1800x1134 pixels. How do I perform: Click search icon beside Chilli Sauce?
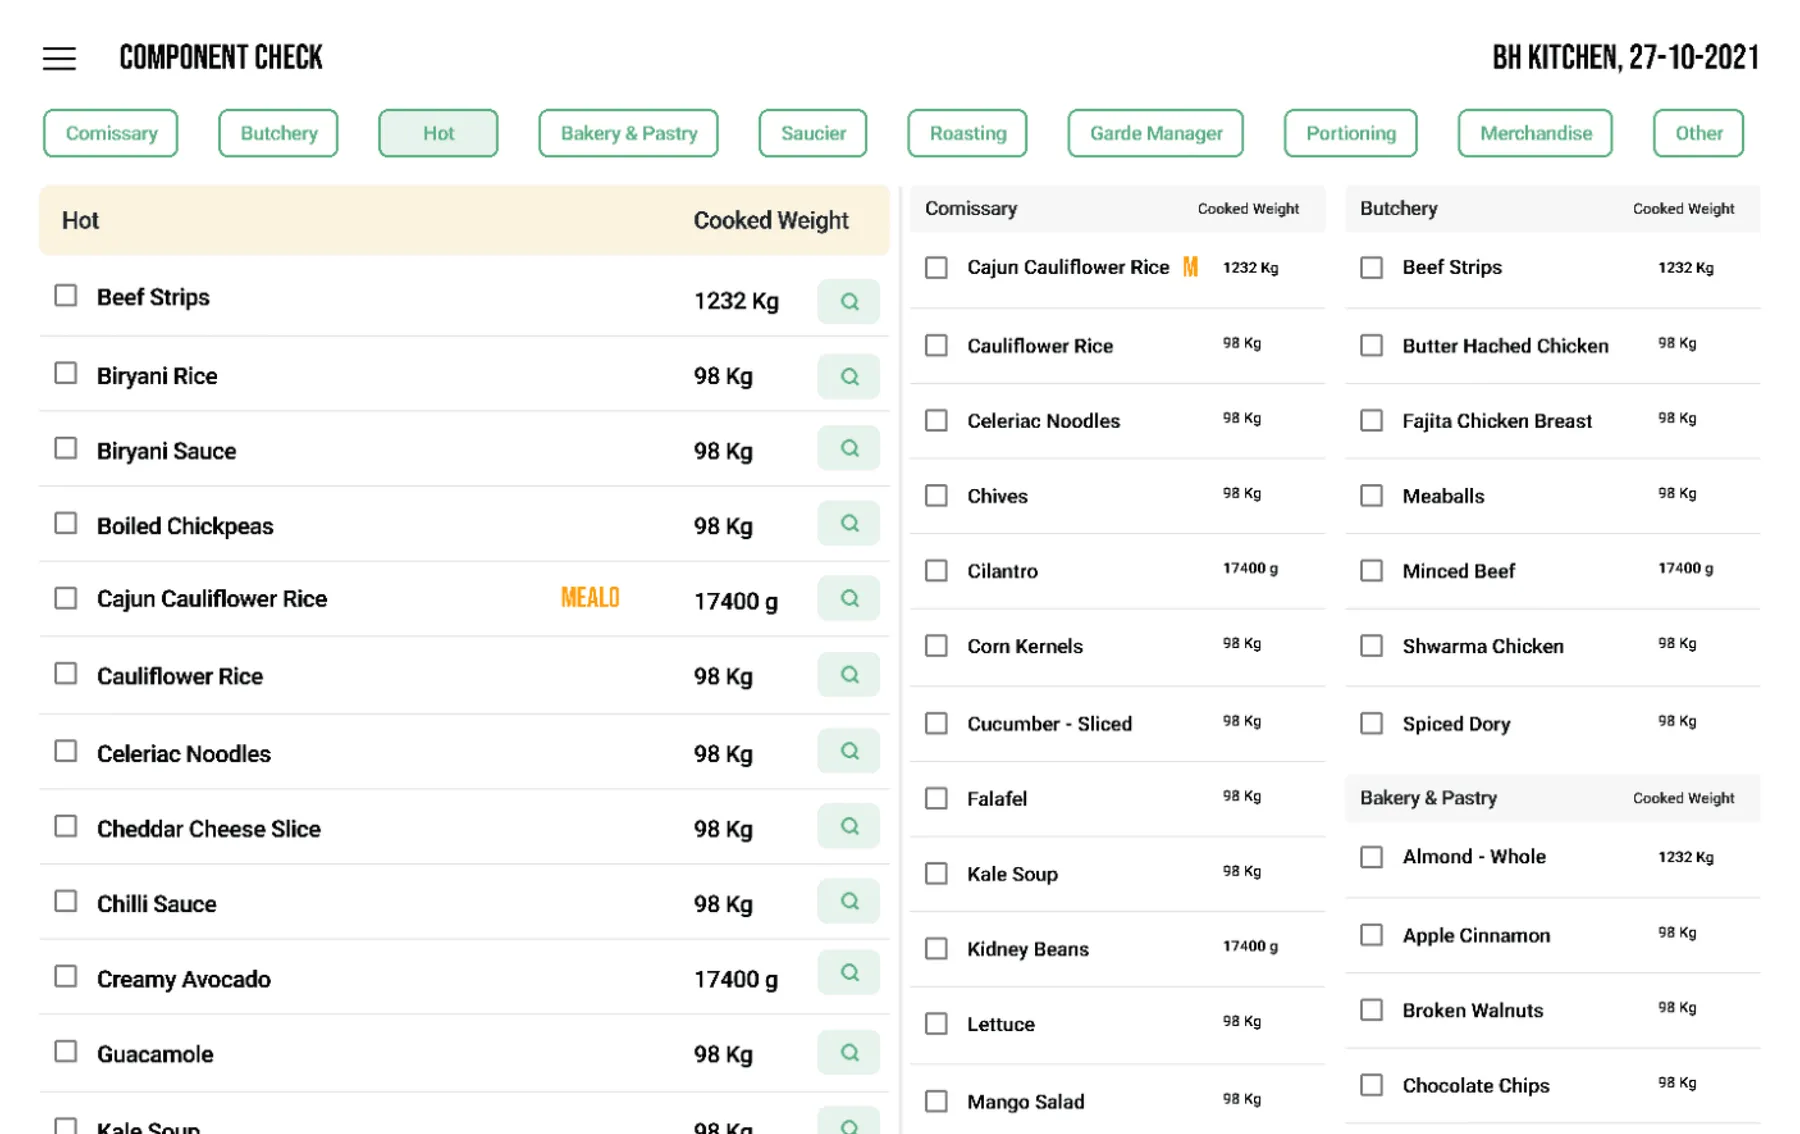pos(848,901)
